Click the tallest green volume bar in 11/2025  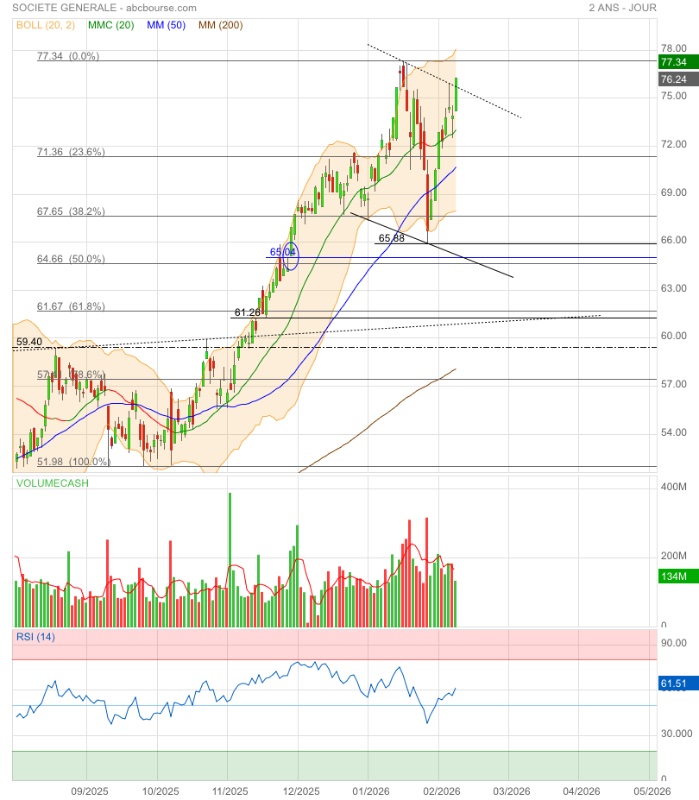[230, 560]
